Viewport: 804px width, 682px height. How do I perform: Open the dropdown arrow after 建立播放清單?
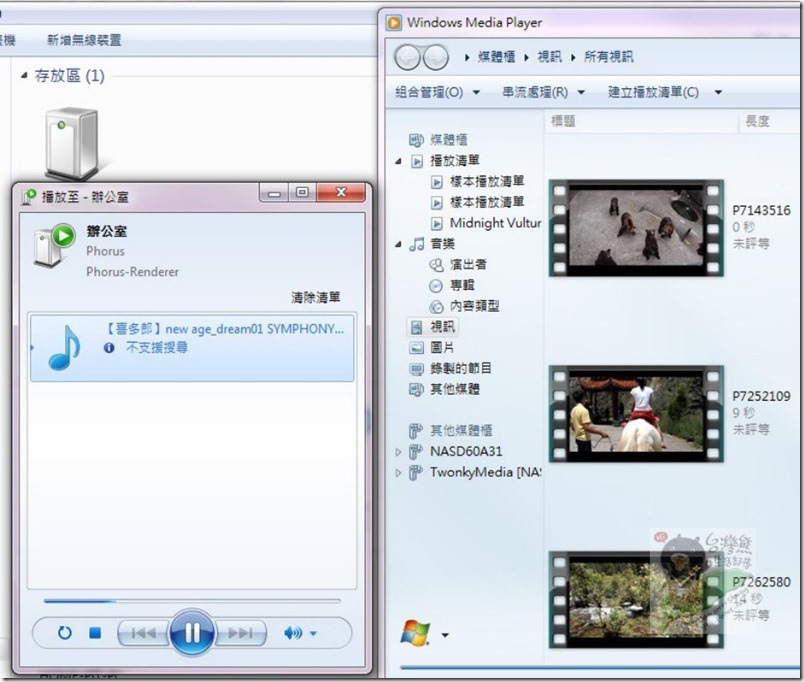(718, 92)
